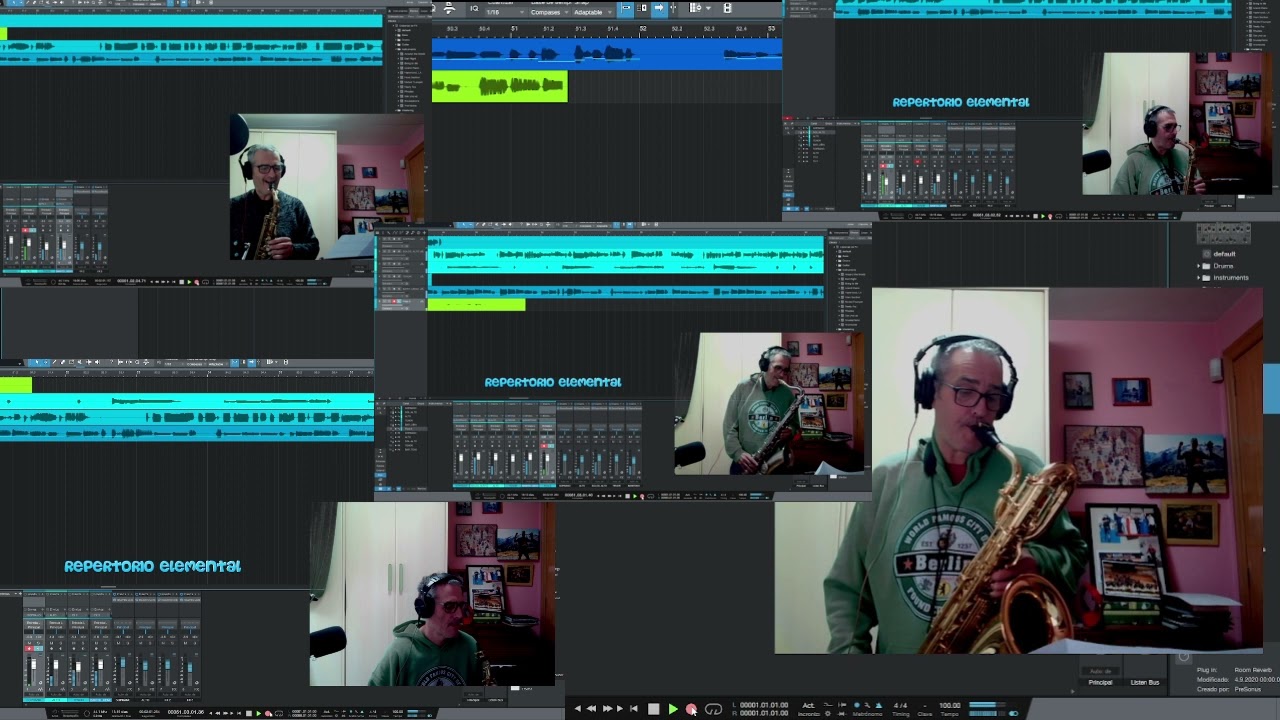Click the Return to Zero transport icon
The image size is (1280, 720).
pyautogui.click(x=633, y=709)
